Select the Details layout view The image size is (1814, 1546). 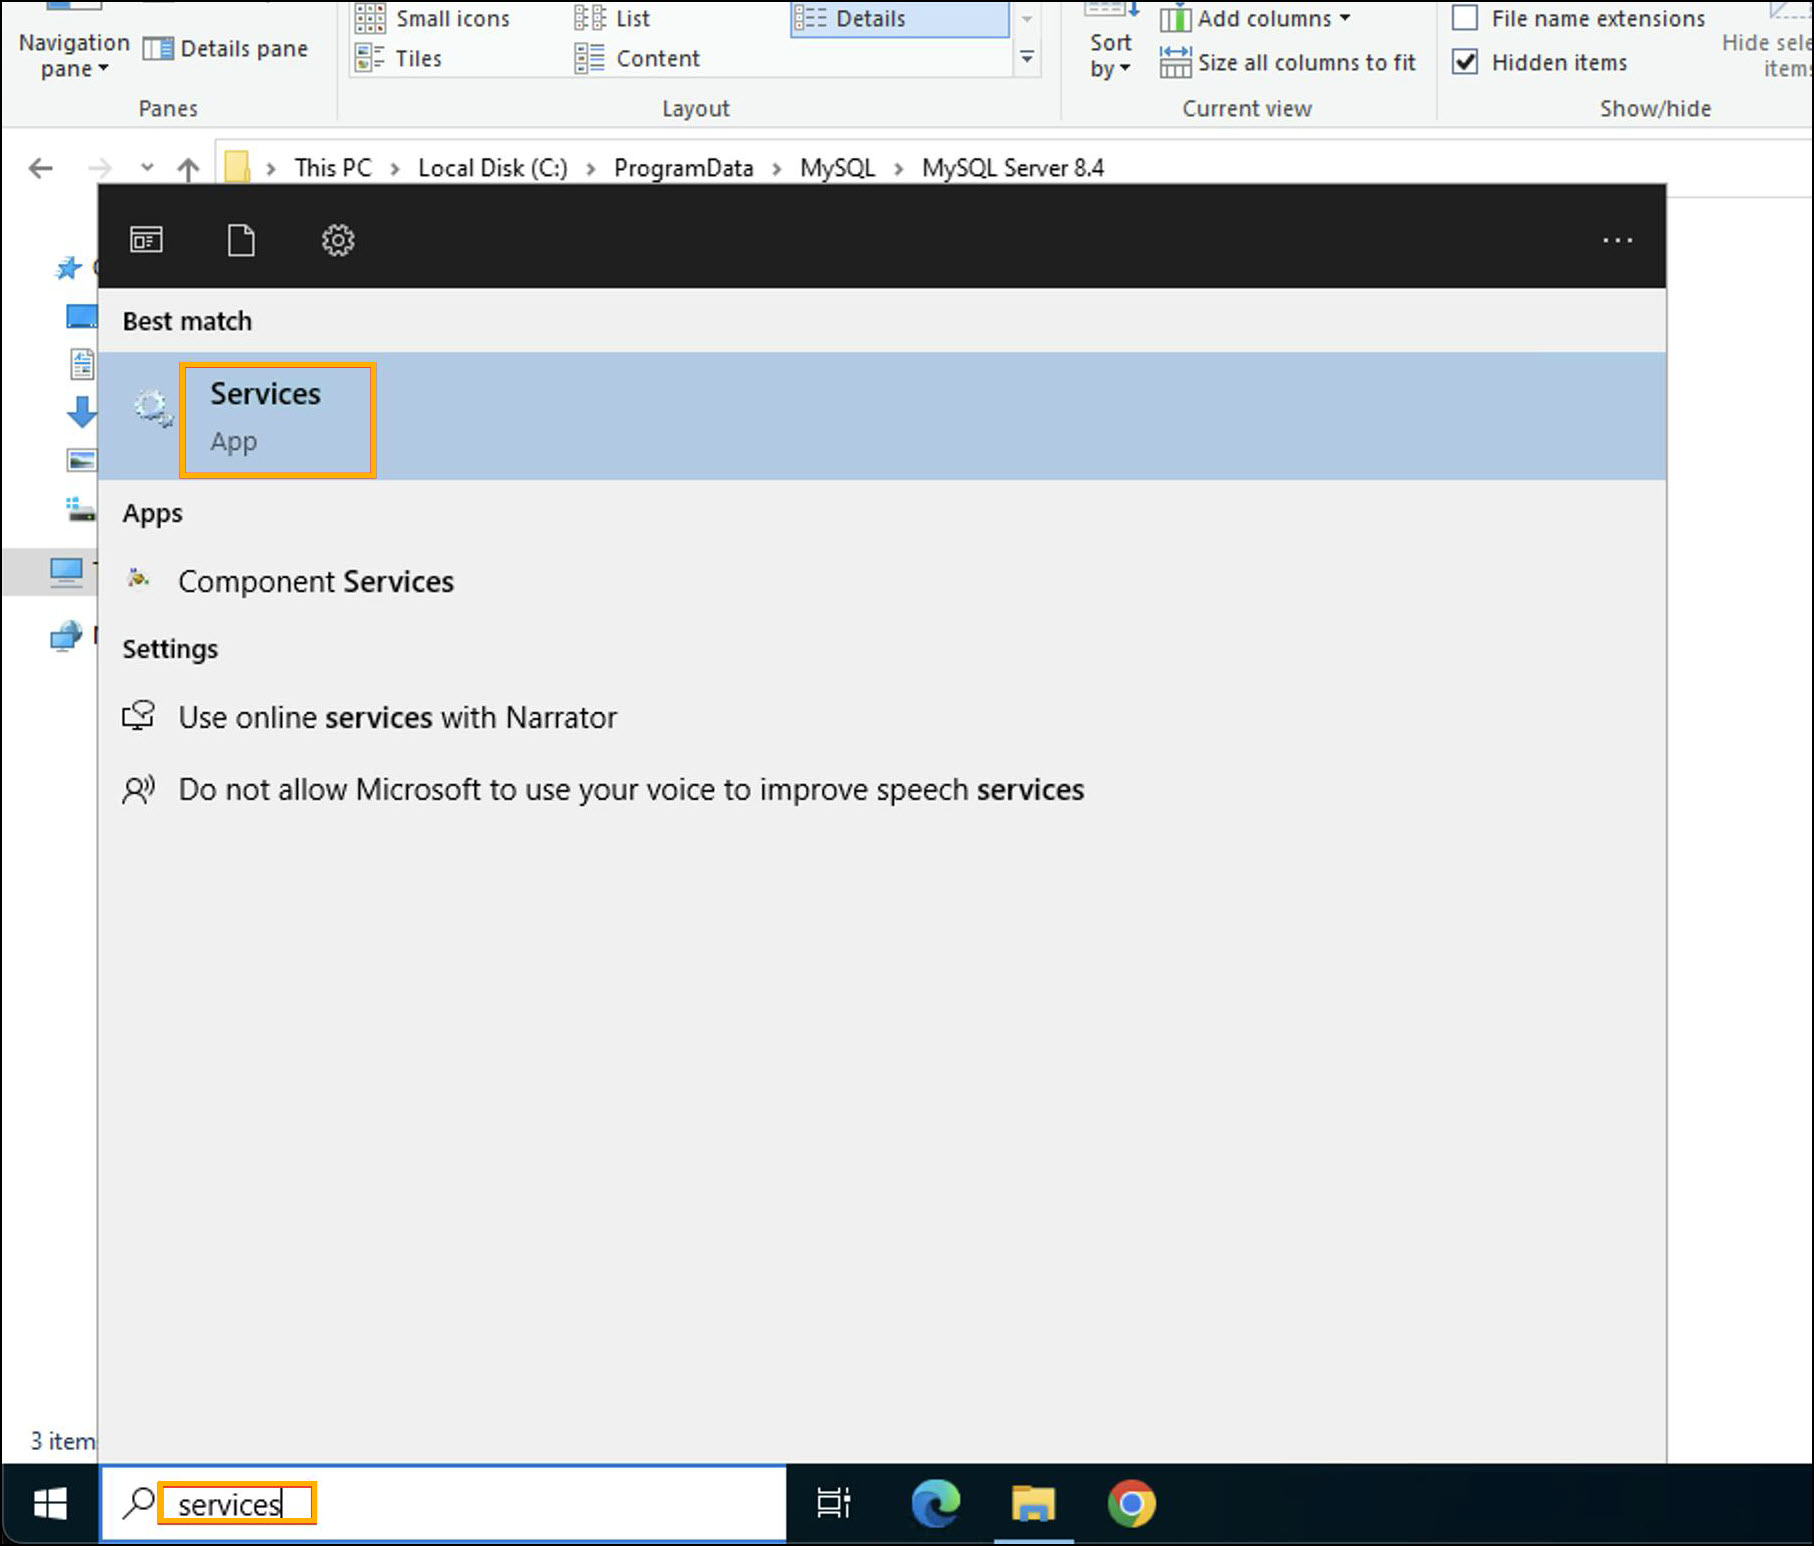pyautogui.click(x=870, y=18)
